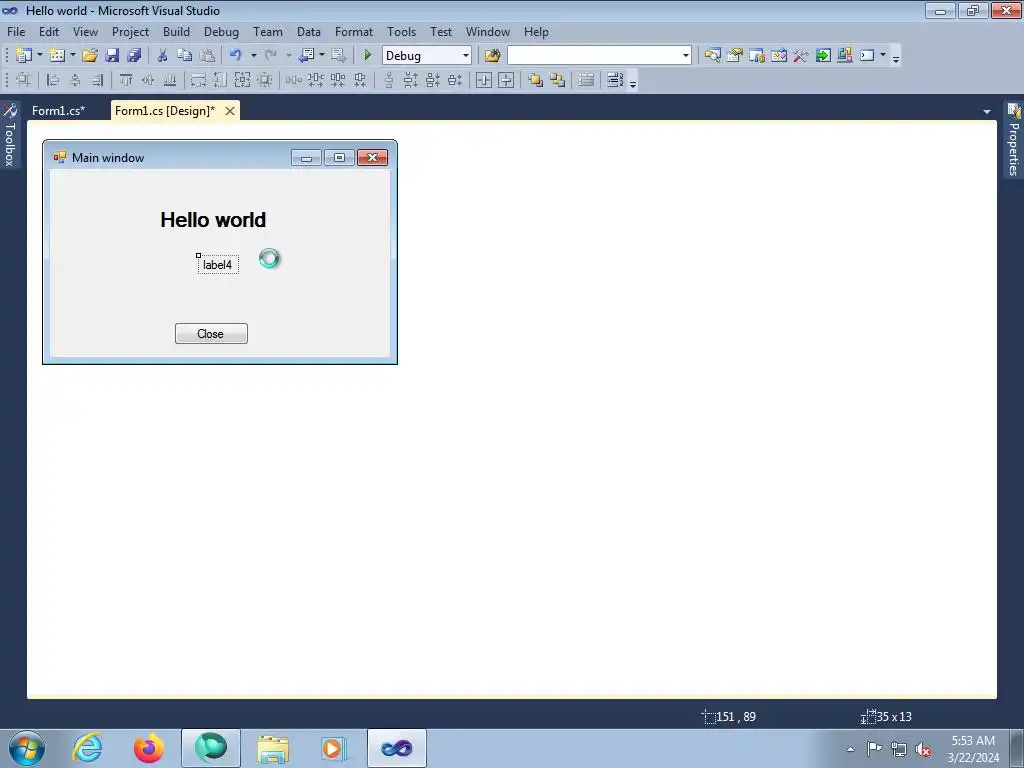Click the Center Vertically layout icon

coord(506,80)
